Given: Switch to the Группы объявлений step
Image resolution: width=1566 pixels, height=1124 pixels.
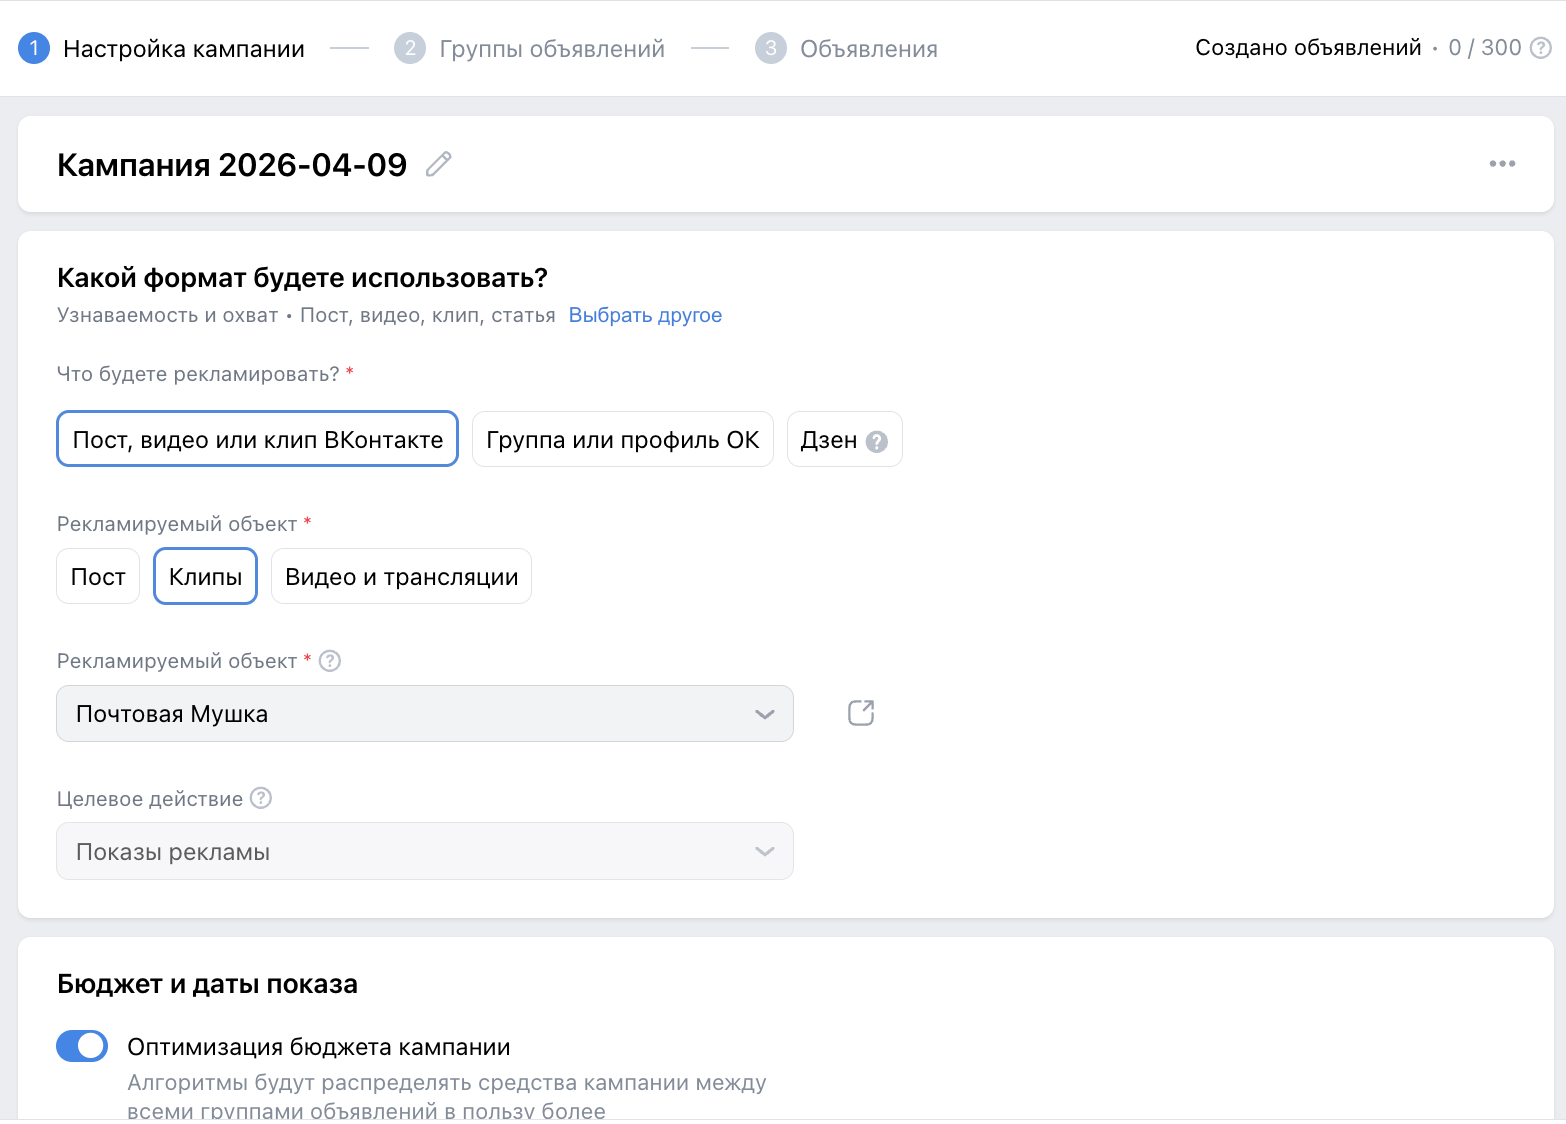Looking at the screenshot, I should tap(551, 47).
